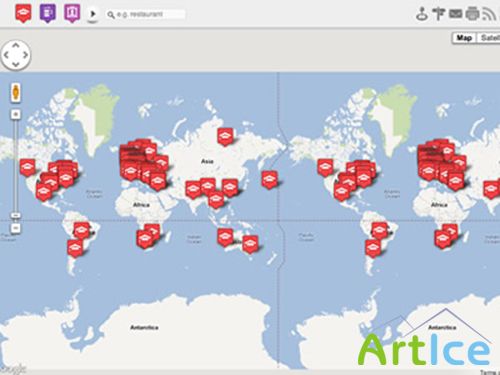
Task: Click the 'Asia' continent label
Action: (x=207, y=161)
